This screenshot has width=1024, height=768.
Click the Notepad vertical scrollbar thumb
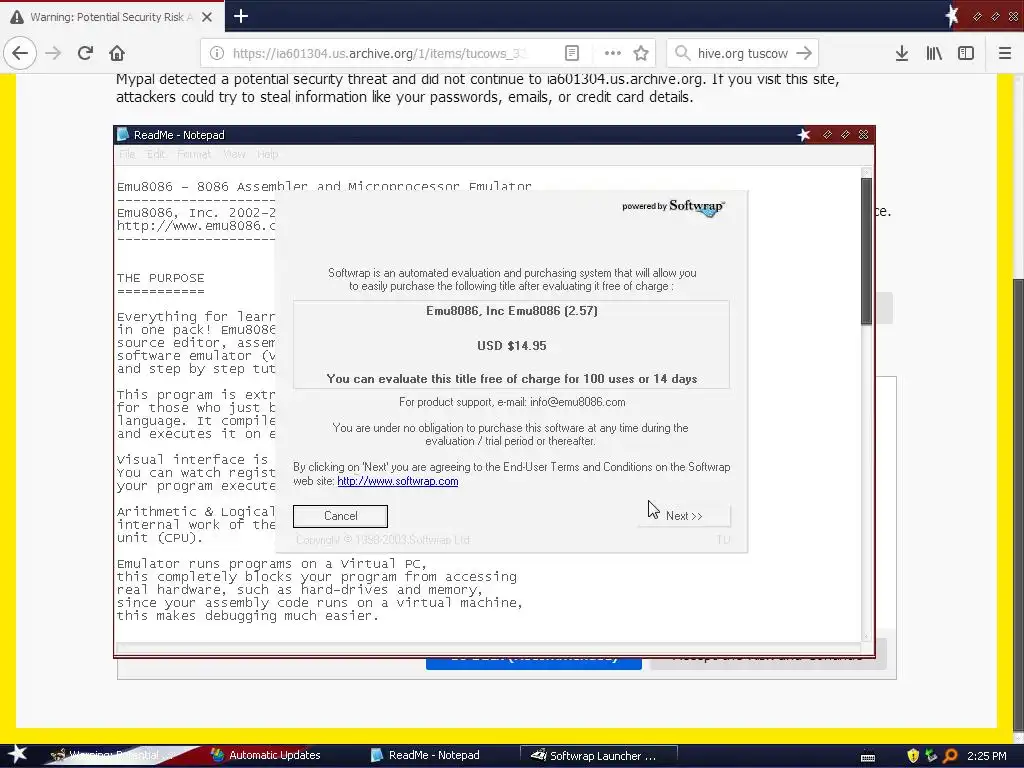pyautogui.click(x=867, y=251)
